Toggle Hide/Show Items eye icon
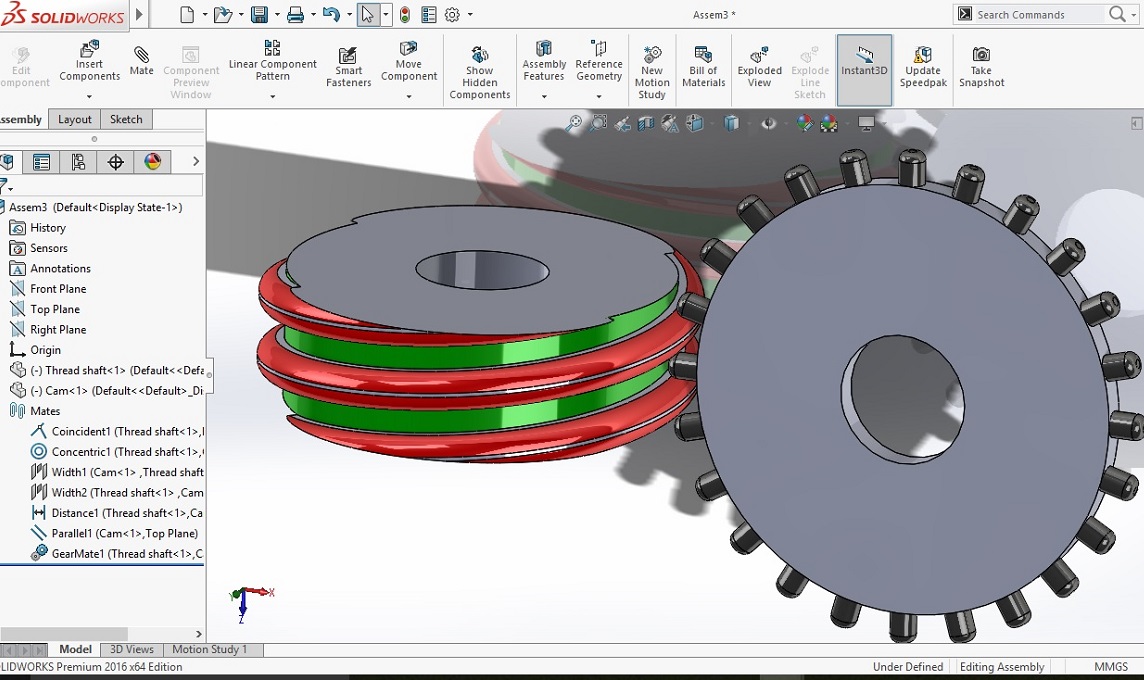Screen dimensions: 1144x680 768,124
